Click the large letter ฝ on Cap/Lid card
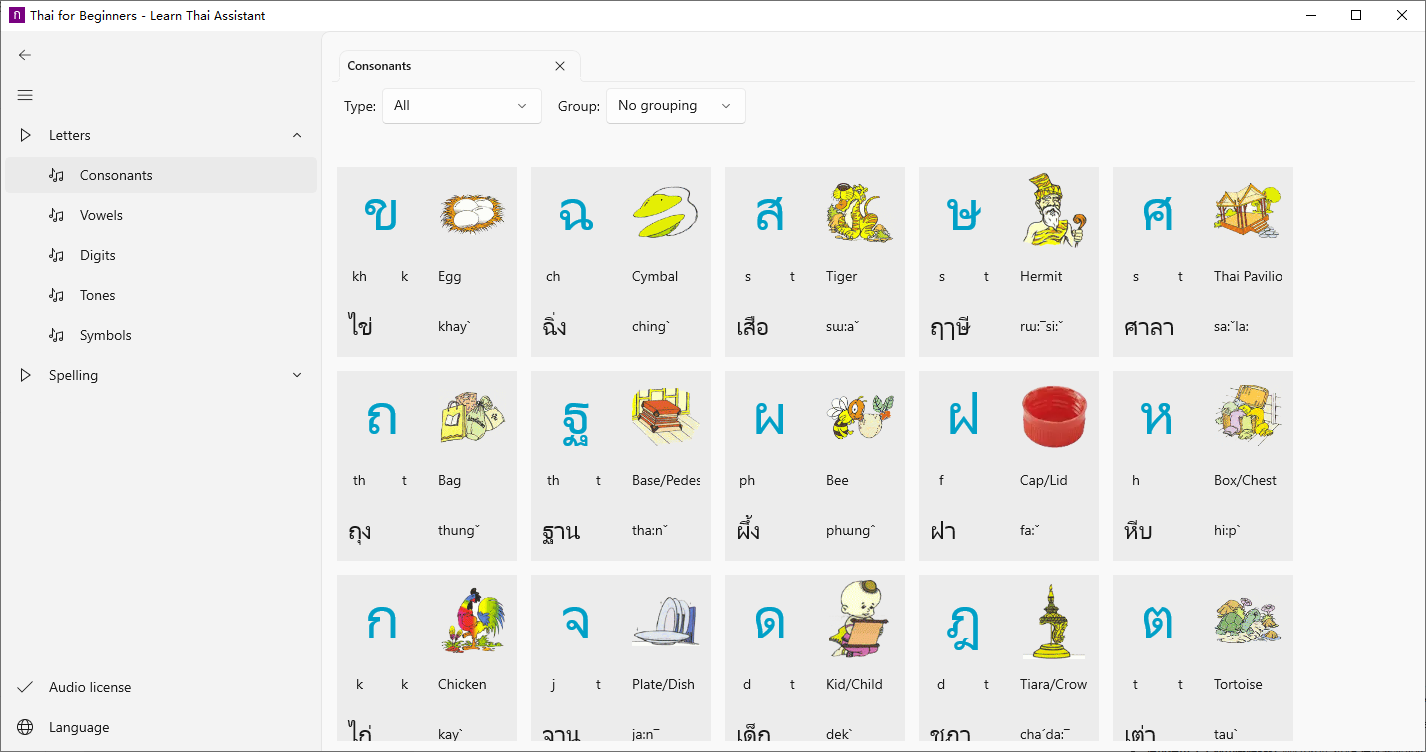 pos(963,413)
